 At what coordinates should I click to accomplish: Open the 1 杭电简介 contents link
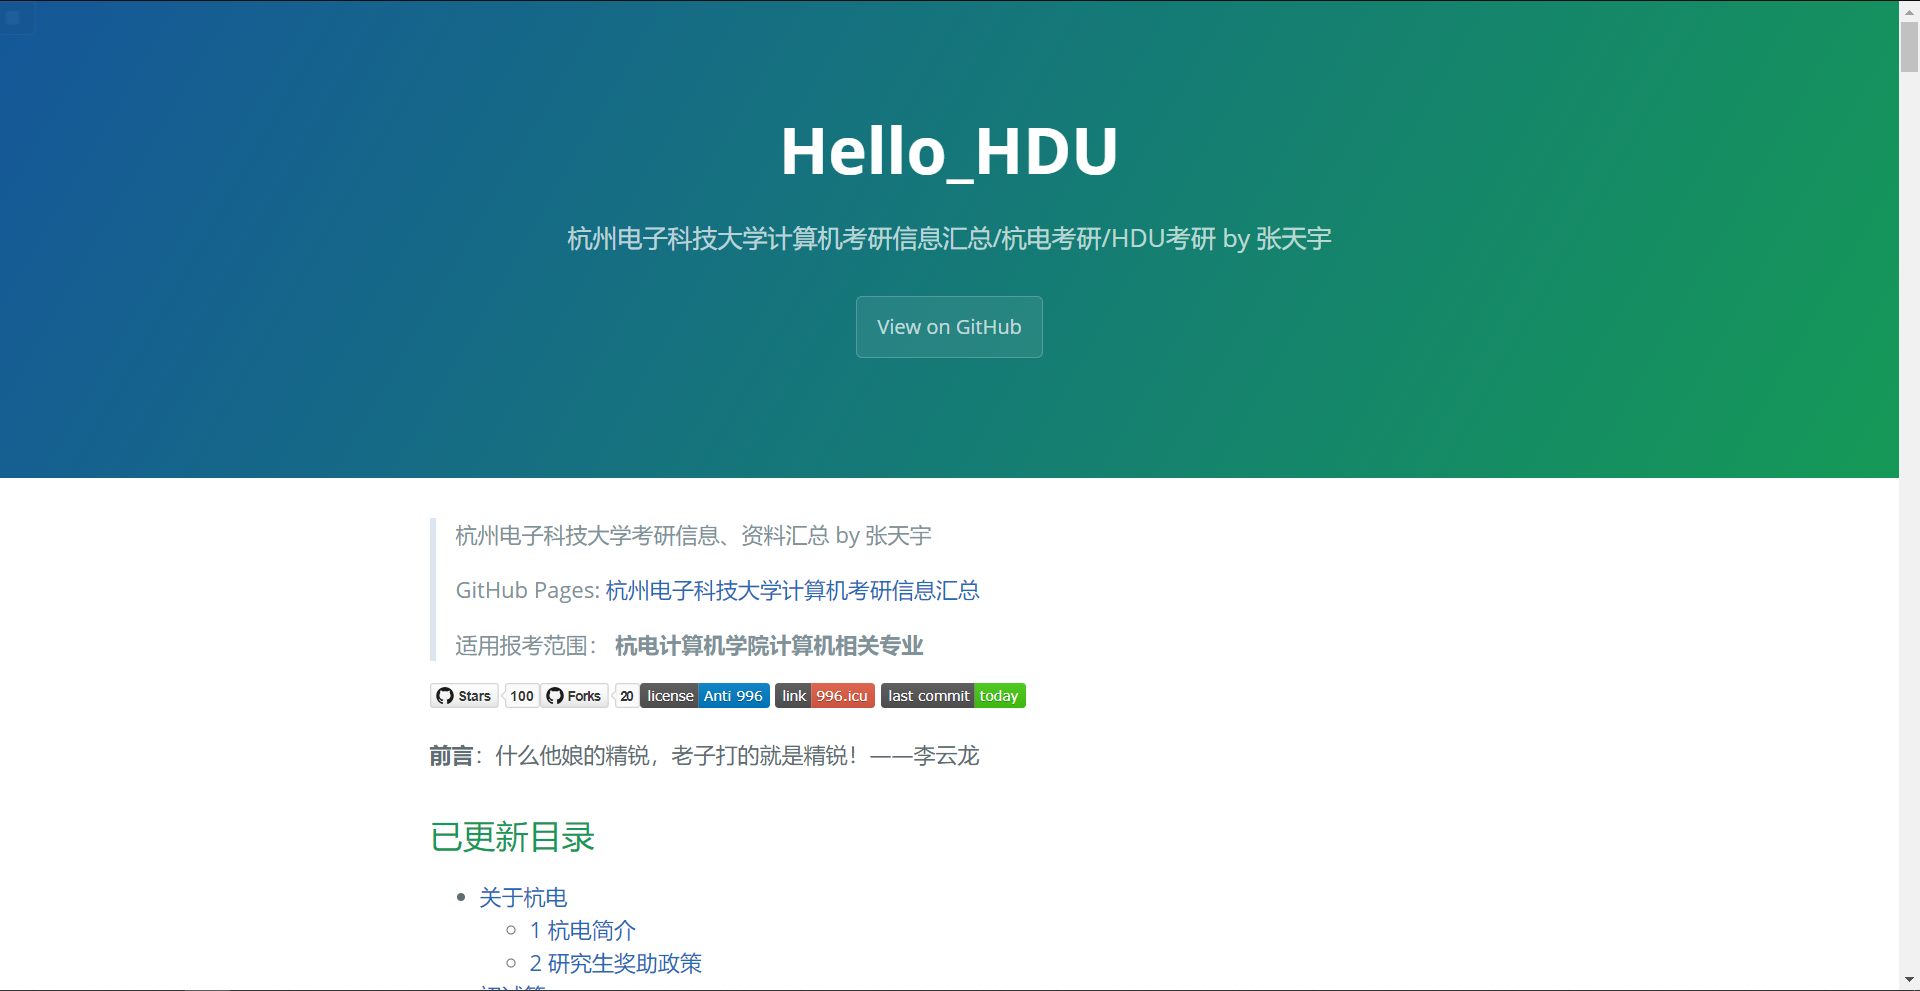[583, 931]
